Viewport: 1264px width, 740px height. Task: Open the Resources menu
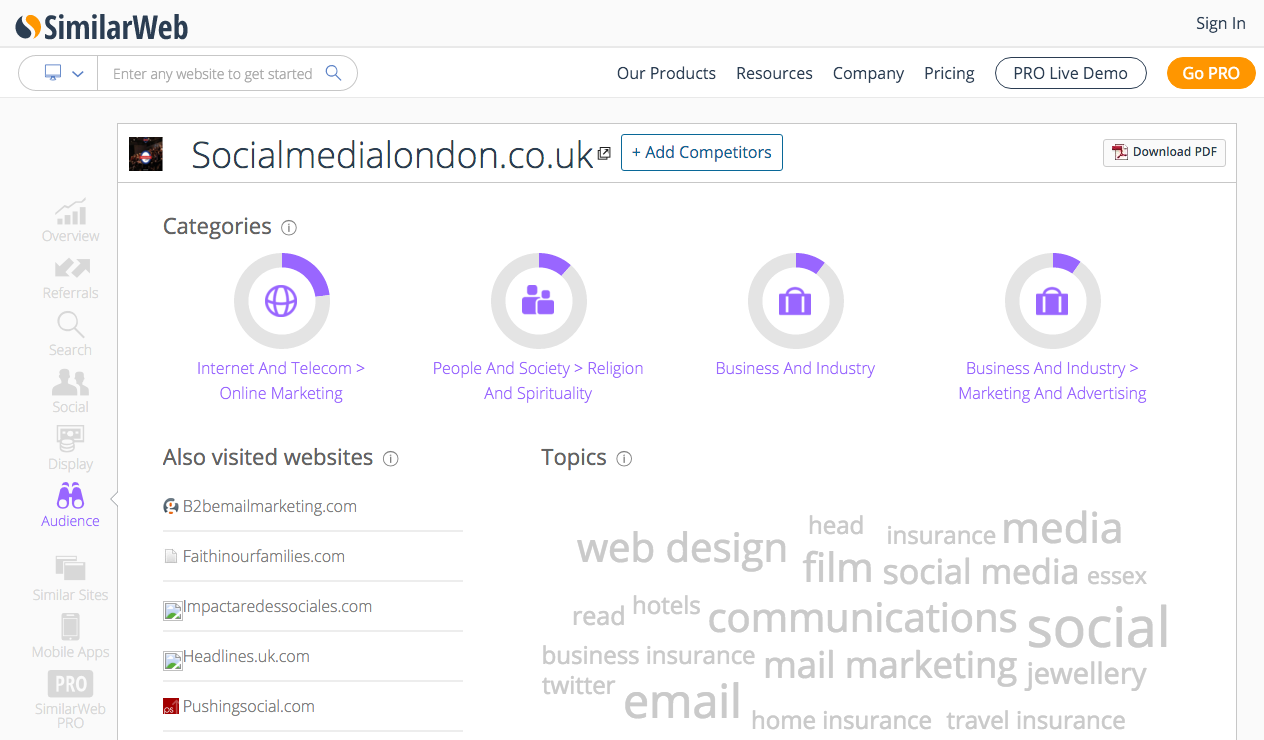click(774, 73)
